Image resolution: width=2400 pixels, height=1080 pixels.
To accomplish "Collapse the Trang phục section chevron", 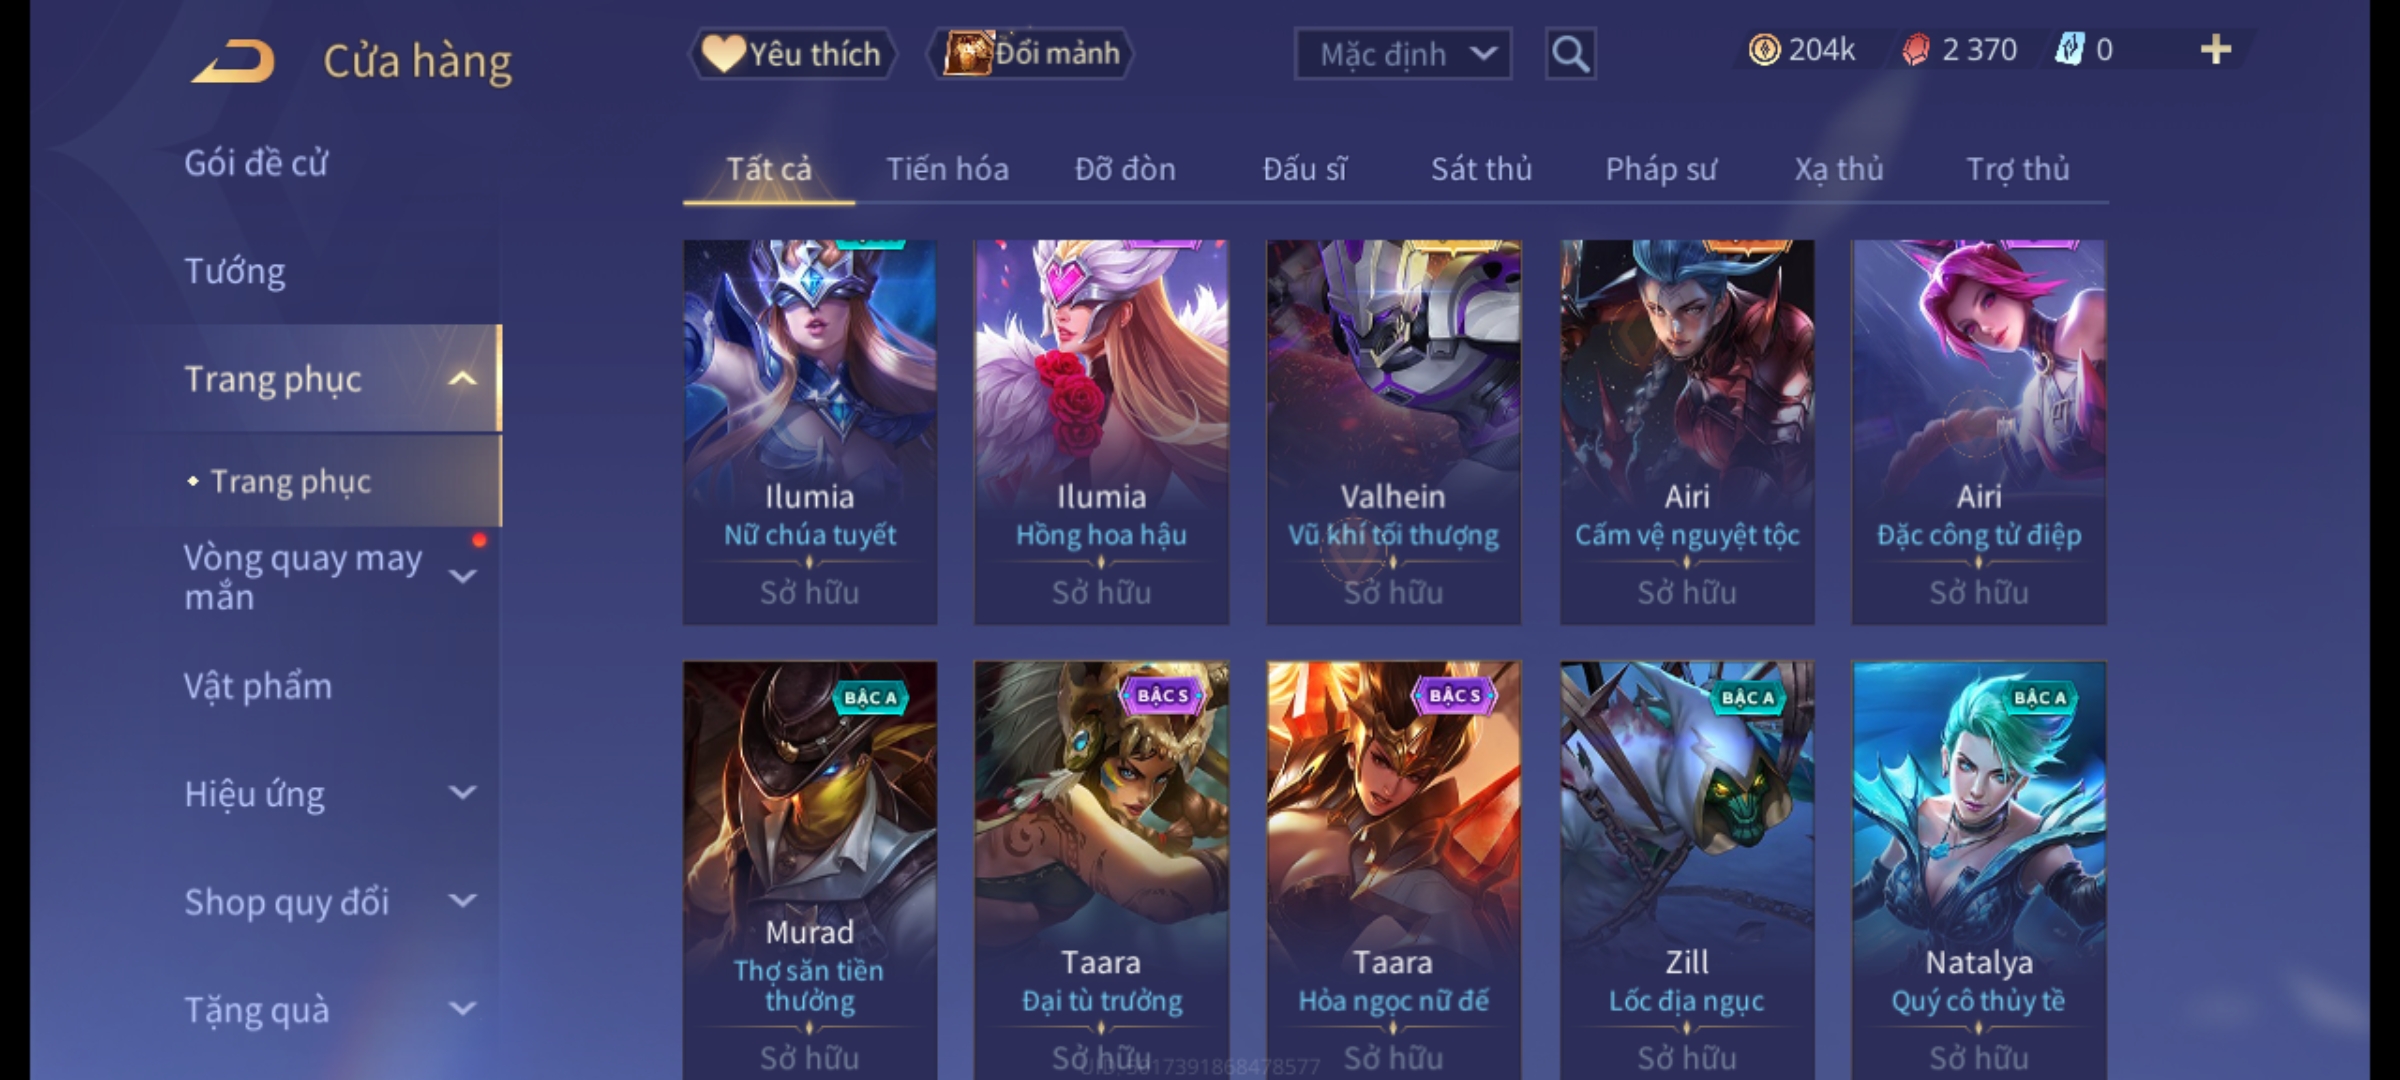I will [462, 379].
